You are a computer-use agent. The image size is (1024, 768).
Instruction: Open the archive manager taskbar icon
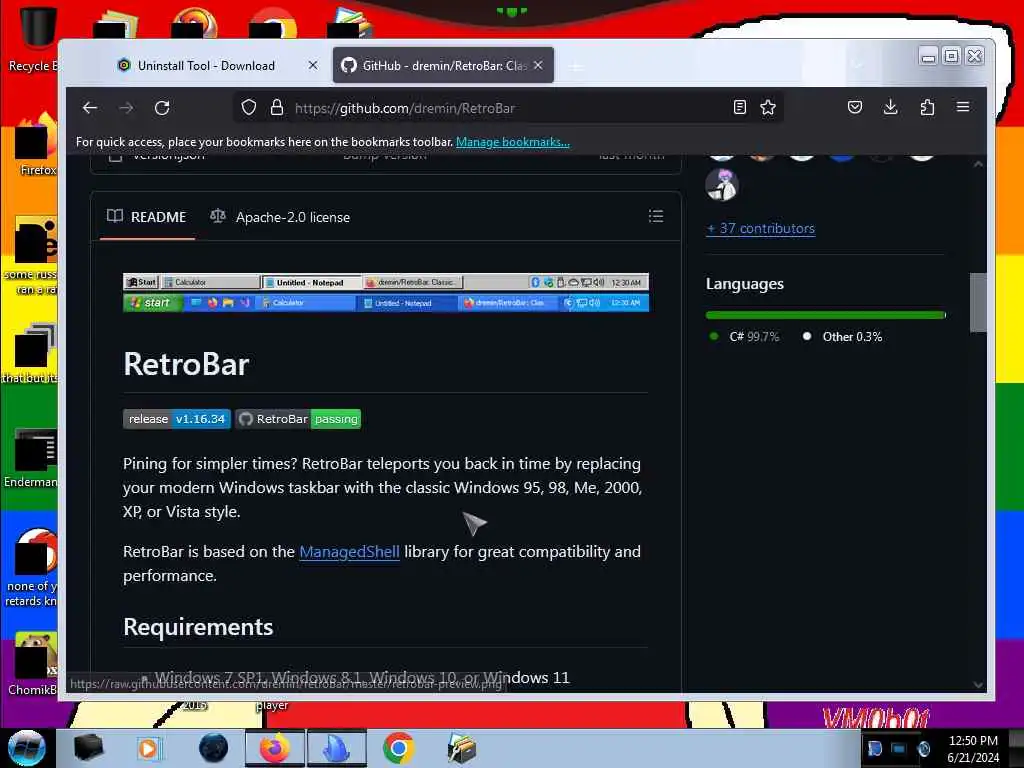coord(461,748)
